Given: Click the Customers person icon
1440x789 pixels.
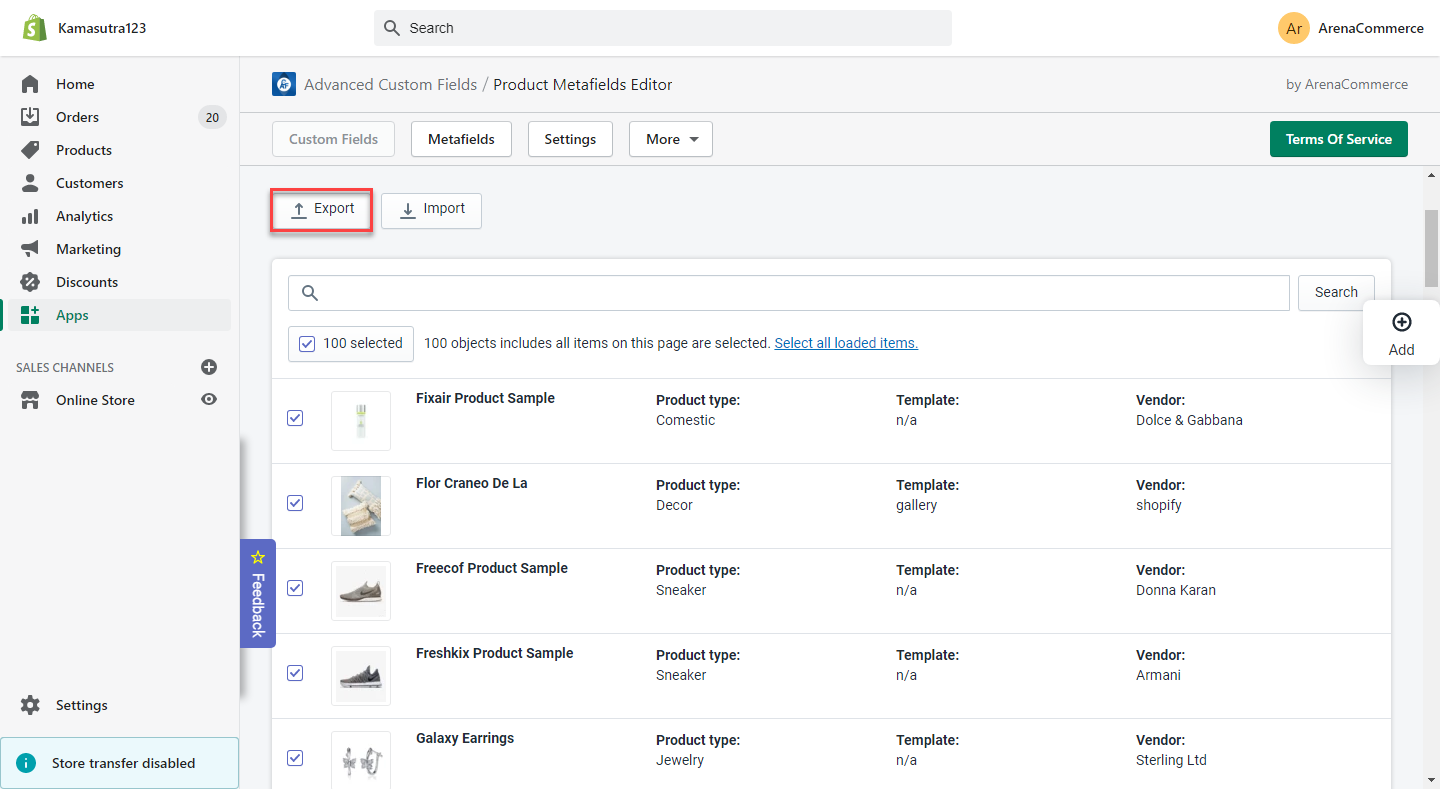Looking at the screenshot, I should (30, 183).
